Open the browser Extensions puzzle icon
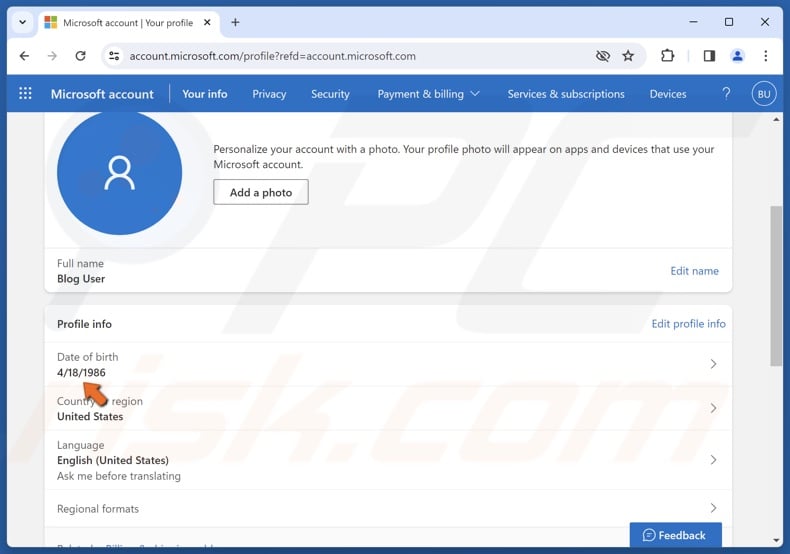The height and width of the screenshot is (554, 790). (667, 56)
